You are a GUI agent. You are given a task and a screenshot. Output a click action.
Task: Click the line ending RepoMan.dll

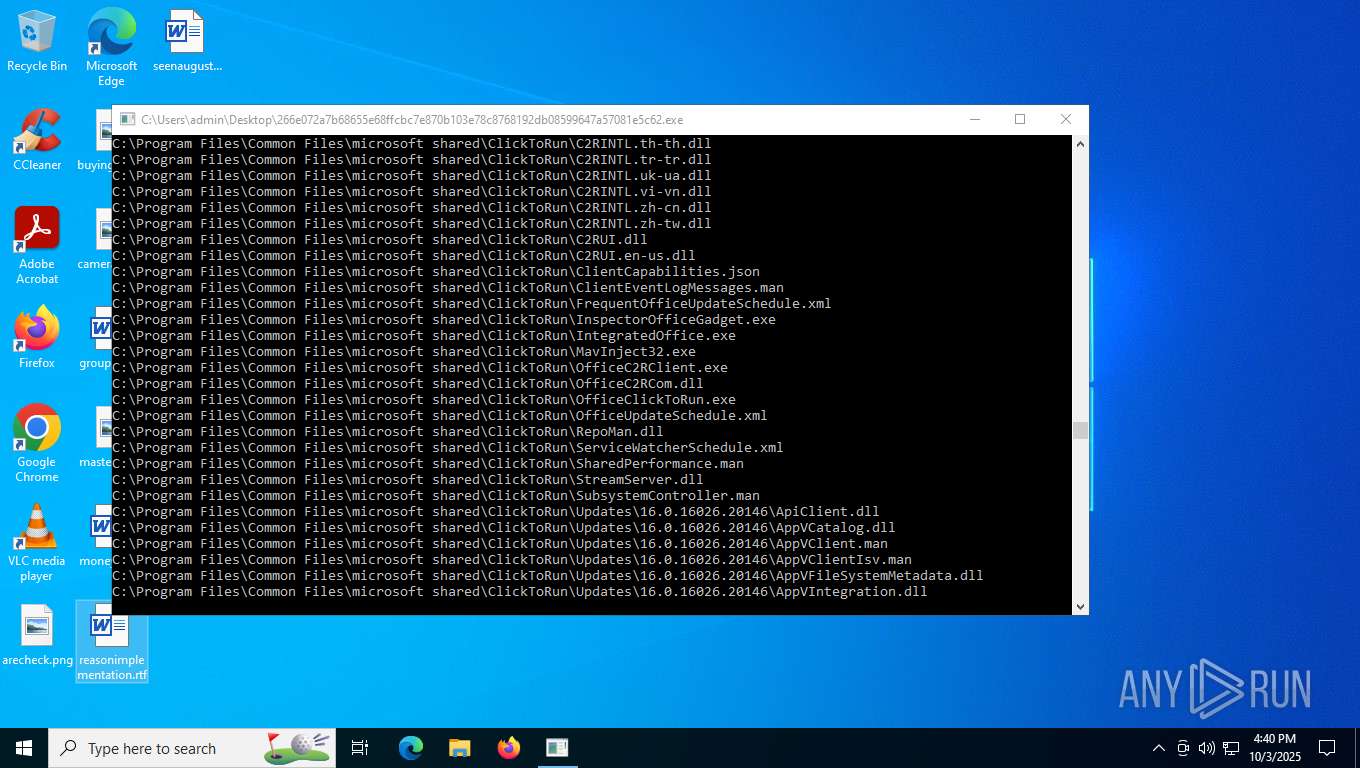tap(388, 432)
